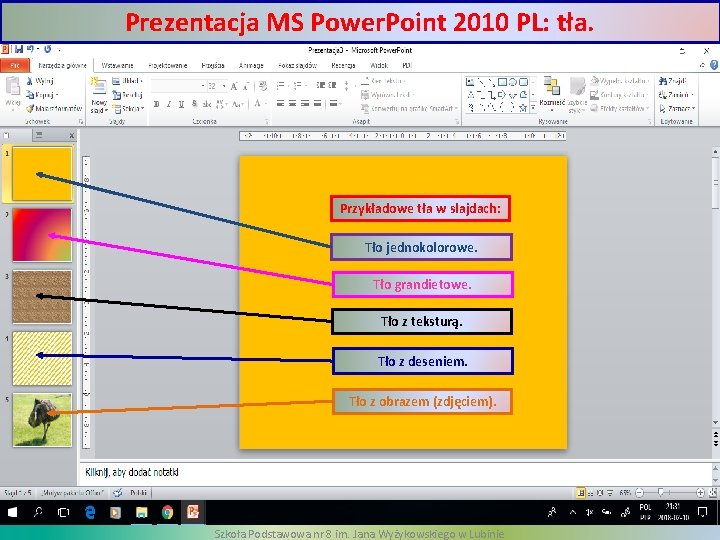
Task: Select right arrow shape in gallery
Action: tap(502, 95)
